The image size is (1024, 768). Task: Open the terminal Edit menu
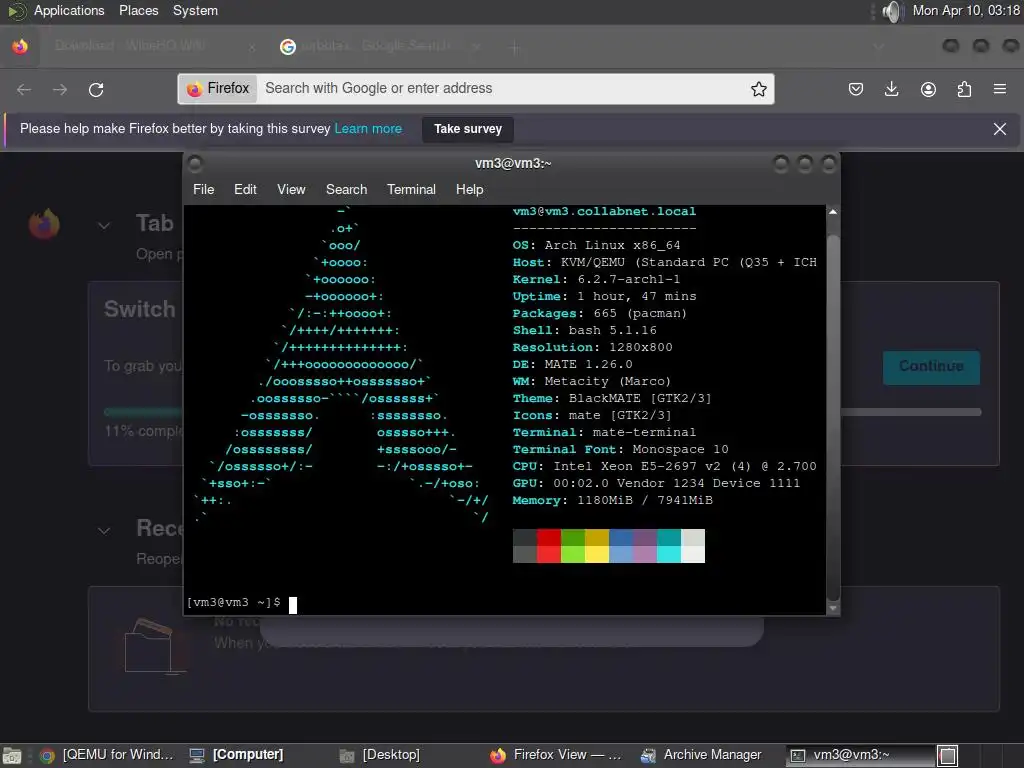245,189
